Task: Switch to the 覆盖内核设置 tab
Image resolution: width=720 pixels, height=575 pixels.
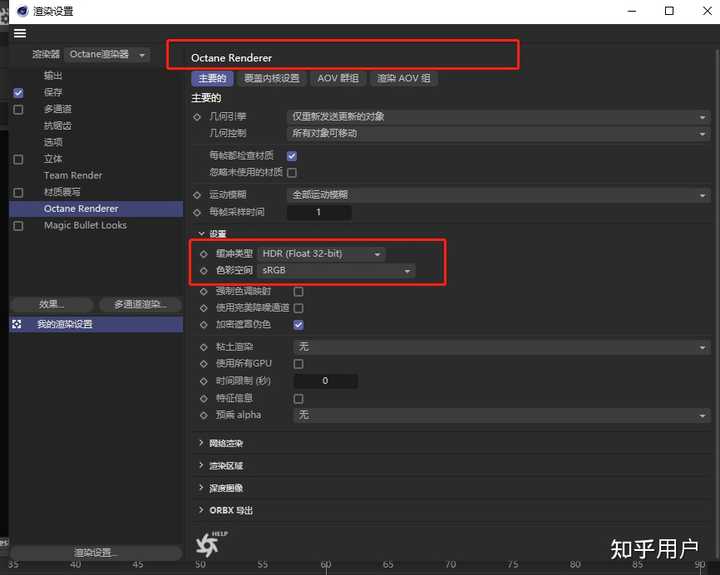Action: point(272,79)
